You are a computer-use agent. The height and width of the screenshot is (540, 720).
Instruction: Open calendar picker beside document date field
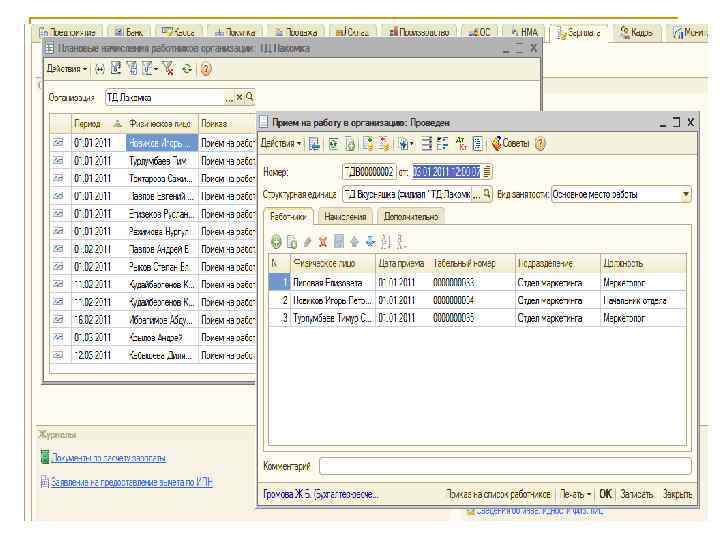(x=487, y=172)
